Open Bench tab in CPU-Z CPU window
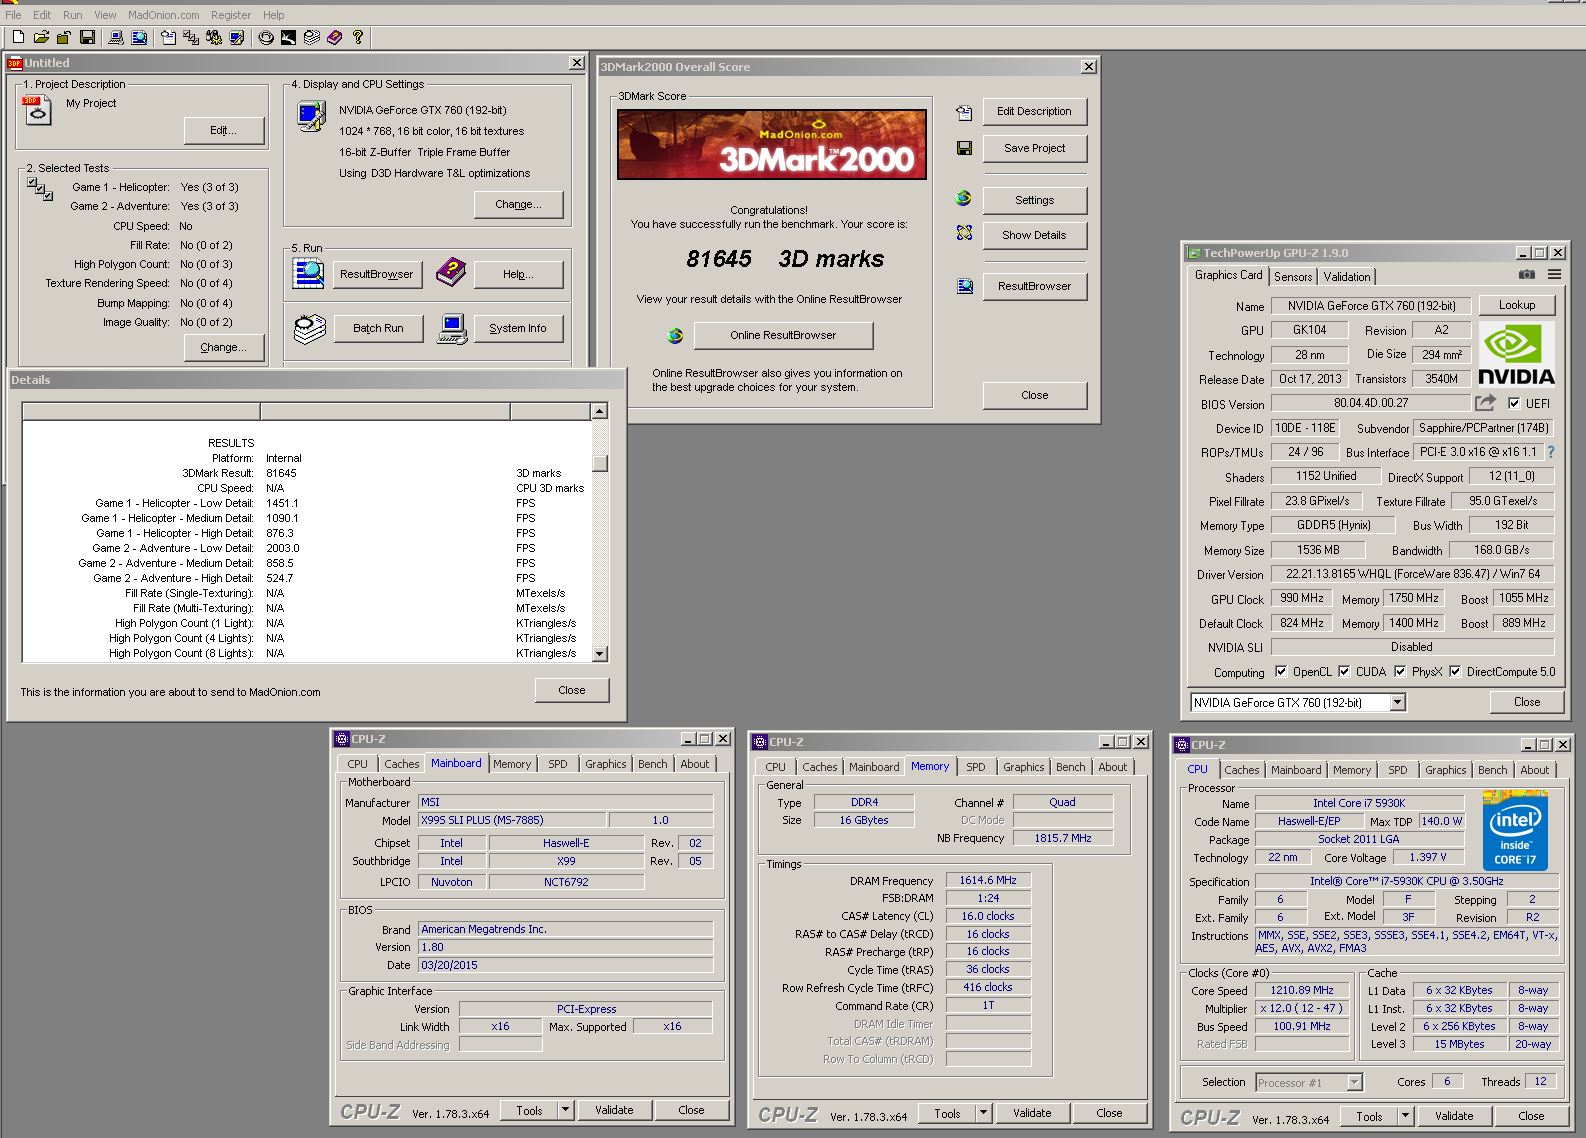This screenshot has width=1586, height=1138. [x=1493, y=770]
